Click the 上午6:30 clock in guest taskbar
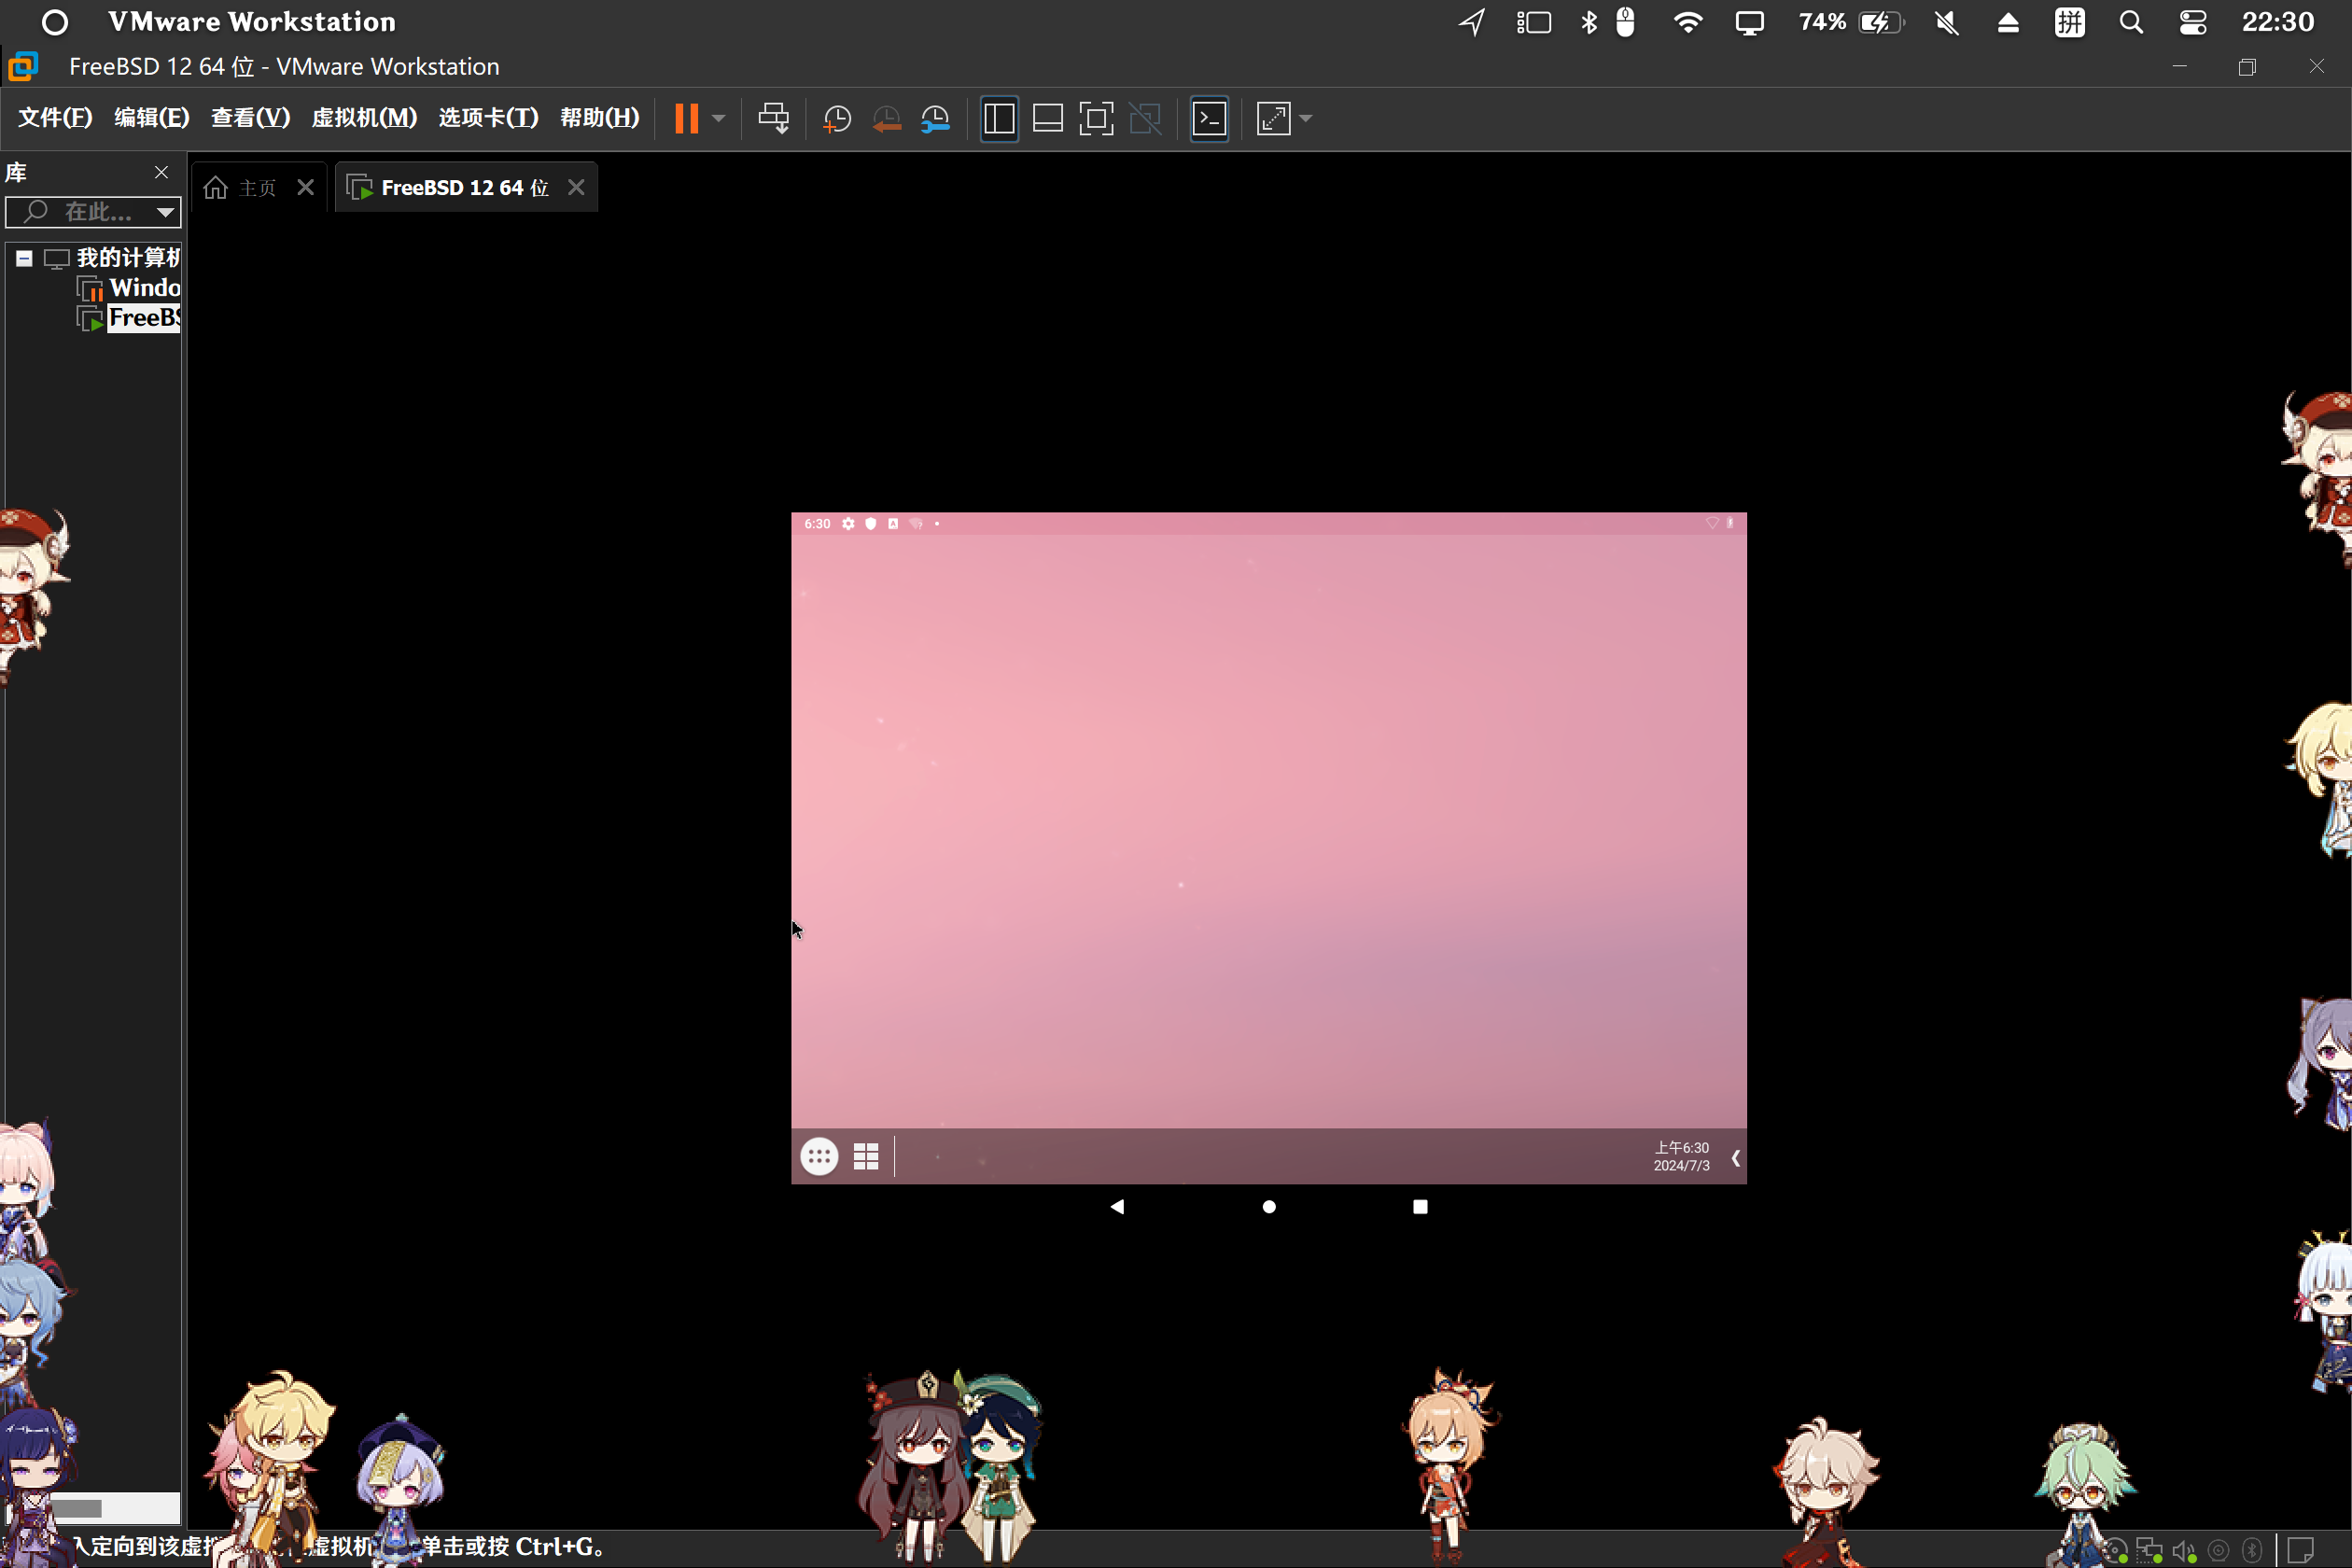 tap(1681, 1157)
